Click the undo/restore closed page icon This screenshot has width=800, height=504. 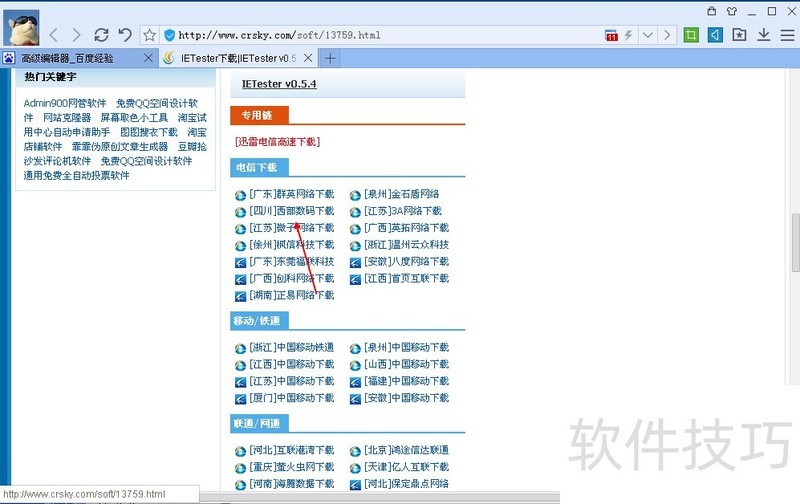[125, 35]
